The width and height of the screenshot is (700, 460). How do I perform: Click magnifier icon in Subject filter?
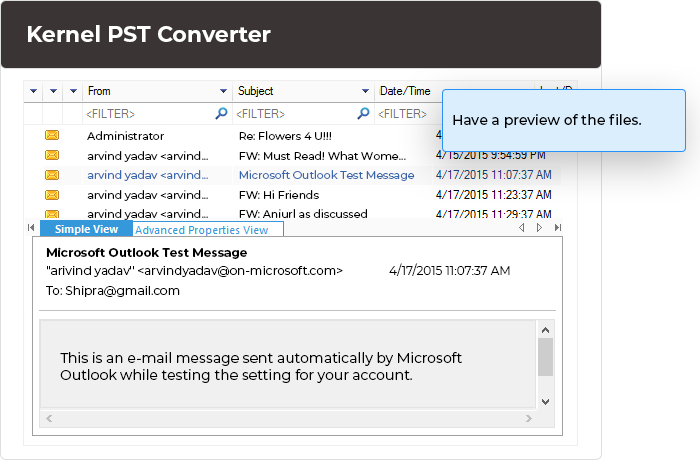coord(363,113)
